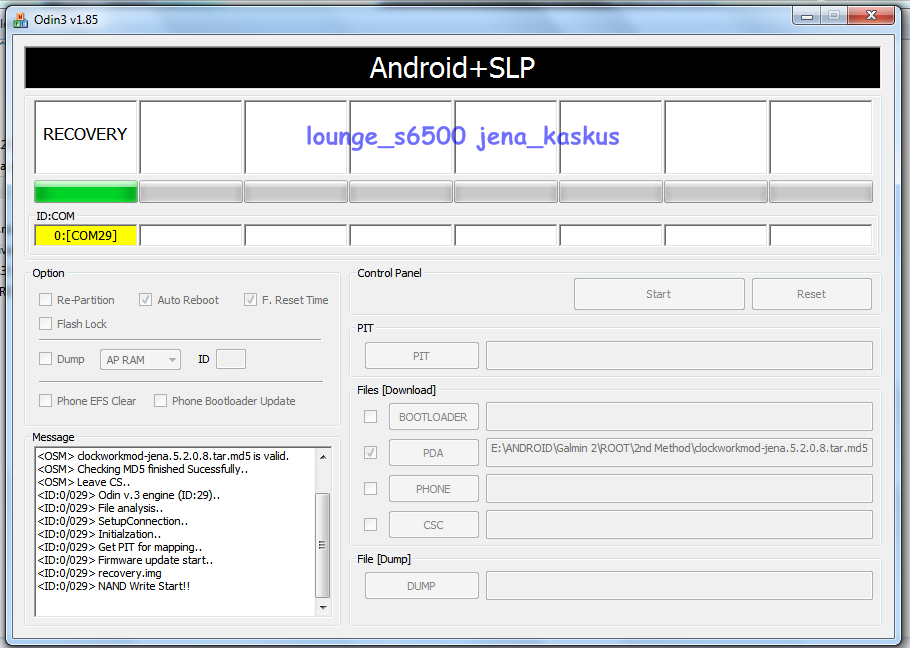910x648 pixels.
Task: Click the BOOTLOADER file button
Action: pos(433,417)
